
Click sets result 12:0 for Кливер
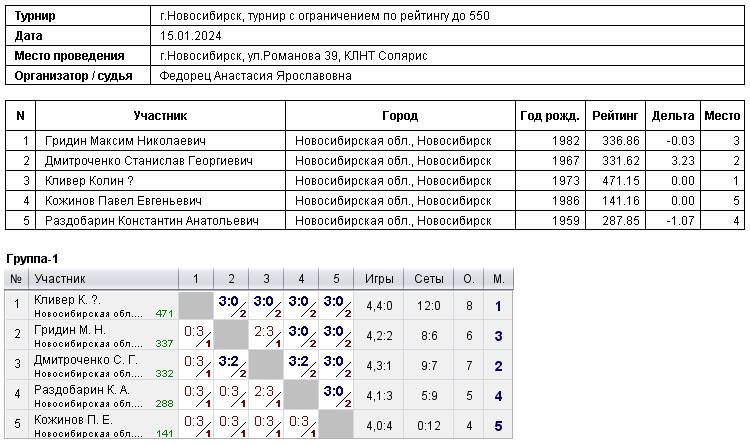[429, 305]
